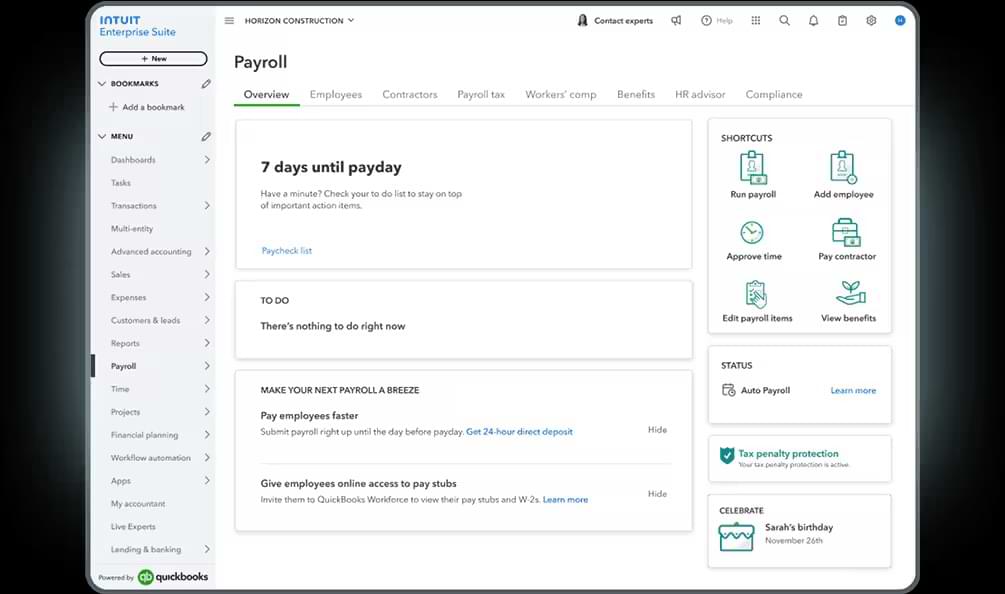Click the Pay contractor briefcase icon
1005x594 pixels.
(846, 232)
